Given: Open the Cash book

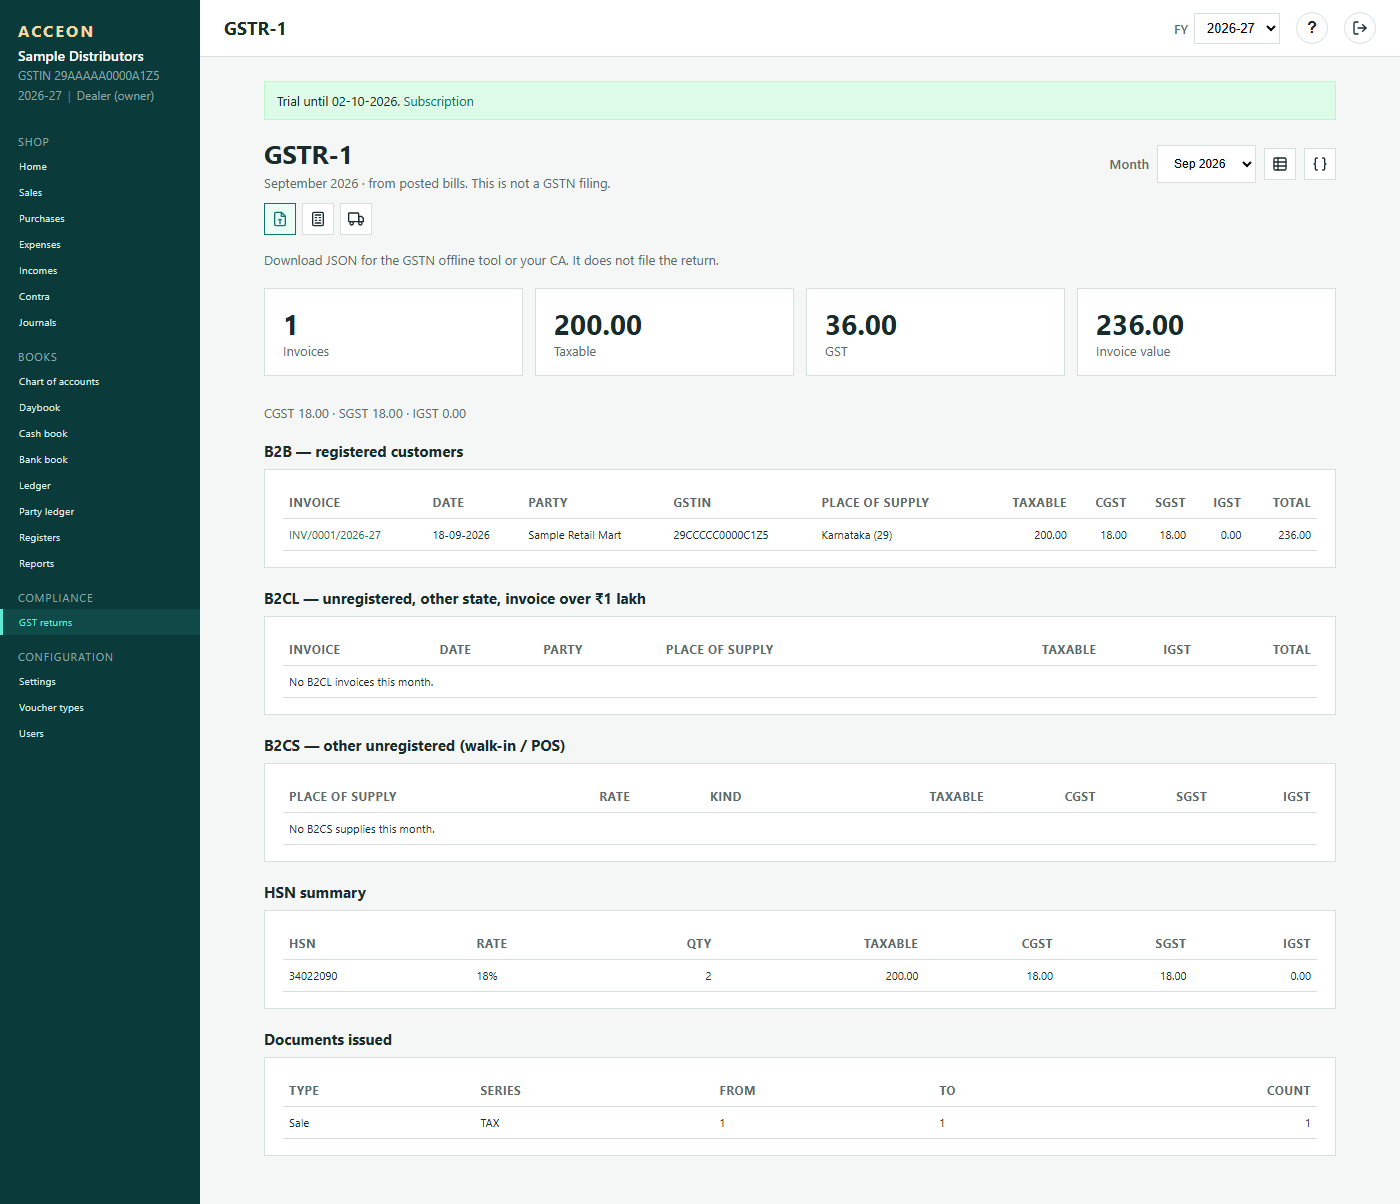Looking at the screenshot, I should tap(100, 434).
